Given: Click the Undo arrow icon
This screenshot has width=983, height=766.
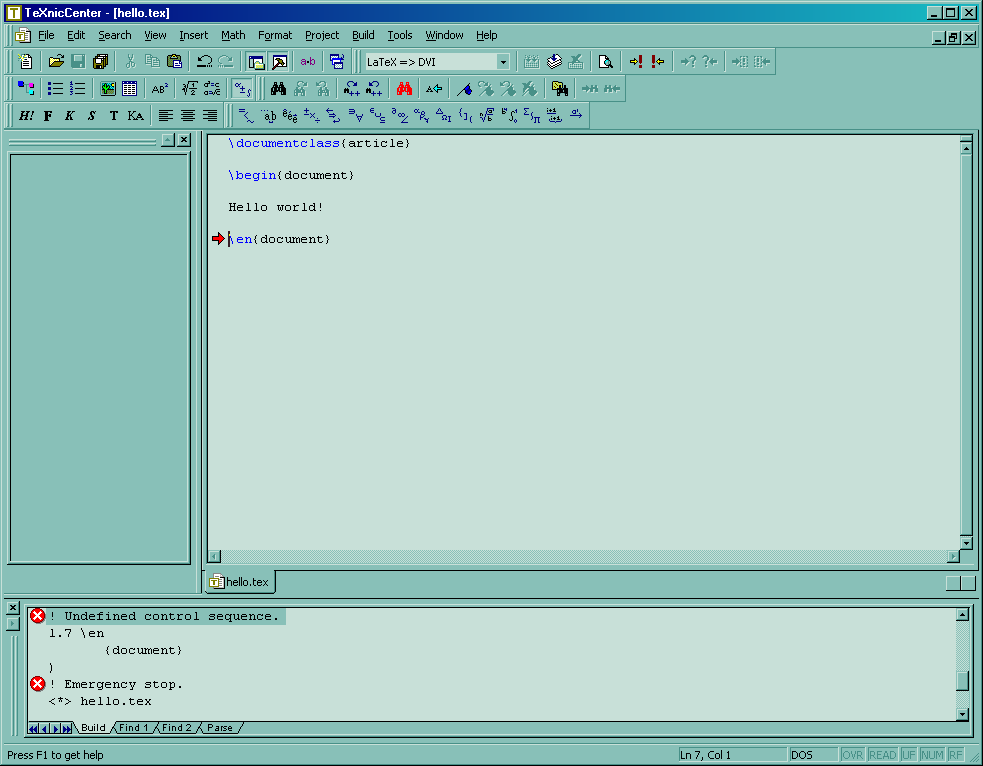Looking at the screenshot, I should [204, 61].
